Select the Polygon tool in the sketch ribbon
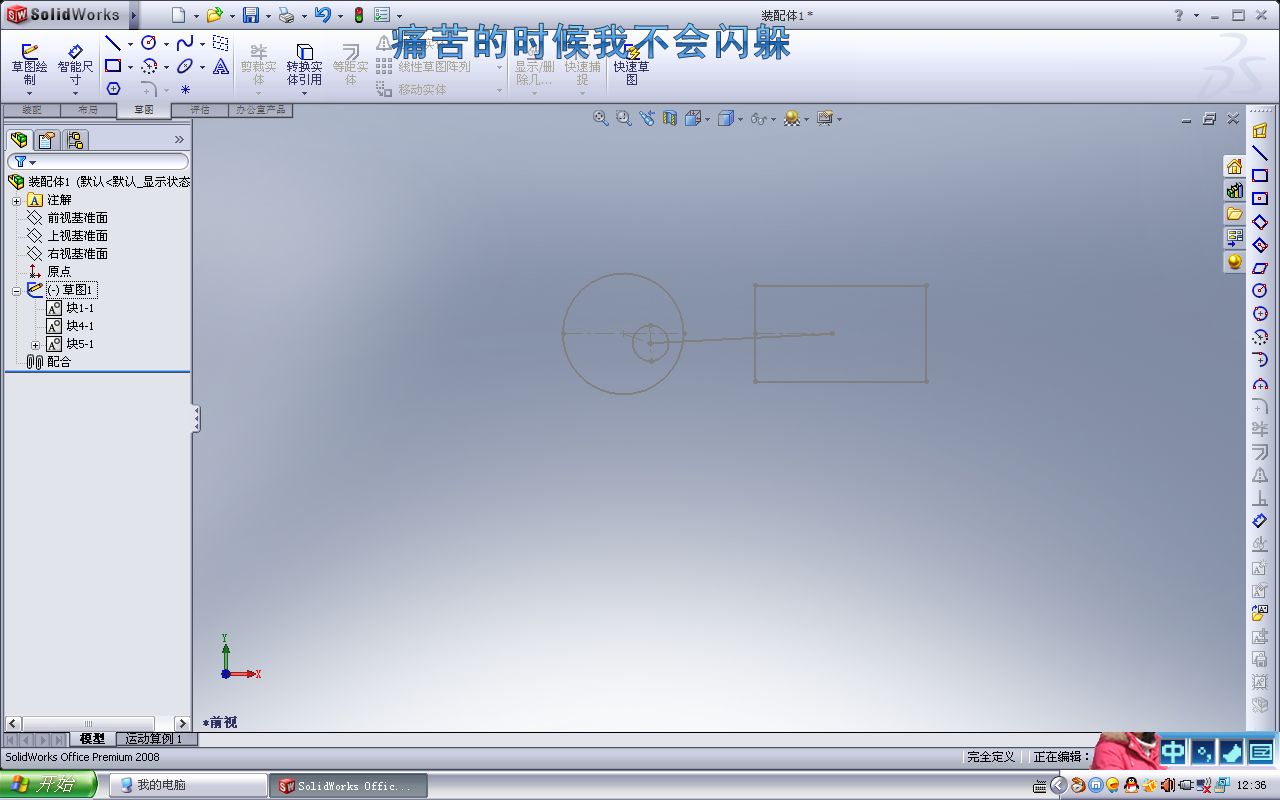This screenshot has width=1280, height=800. pyautogui.click(x=113, y=89)
